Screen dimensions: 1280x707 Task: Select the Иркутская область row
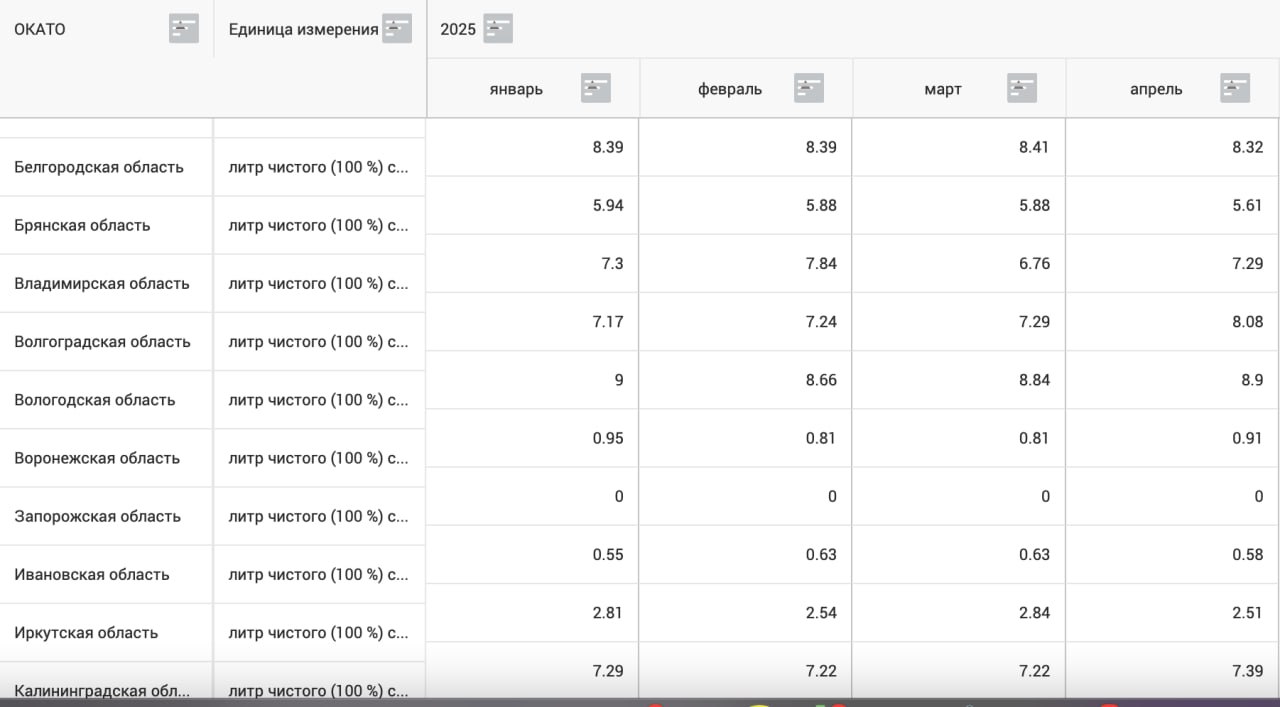tap(86, 631)
